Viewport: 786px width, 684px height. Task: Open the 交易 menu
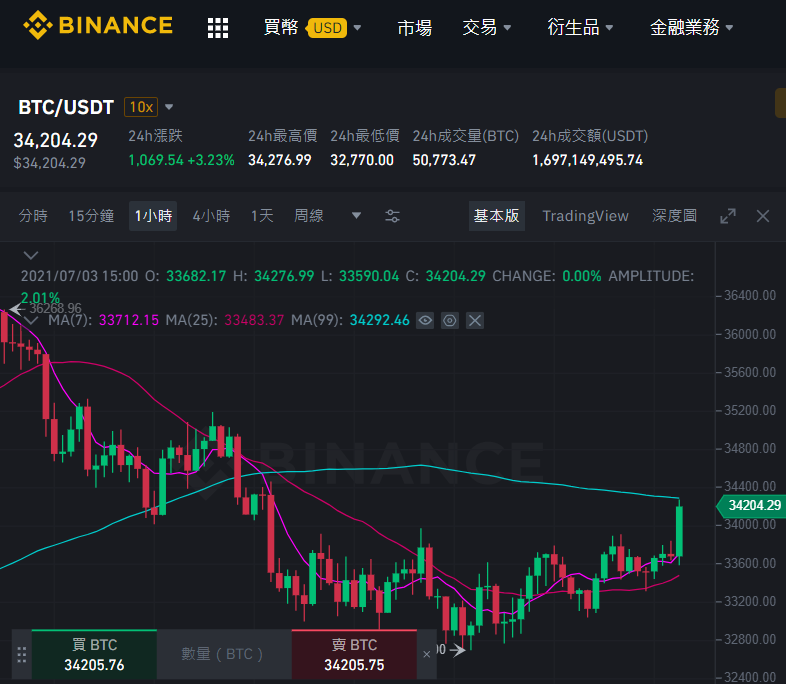pos(486,28)
